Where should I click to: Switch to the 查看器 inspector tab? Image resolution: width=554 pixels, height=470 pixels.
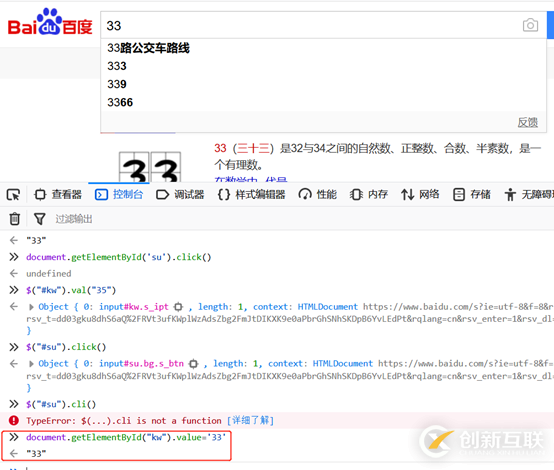58,194
